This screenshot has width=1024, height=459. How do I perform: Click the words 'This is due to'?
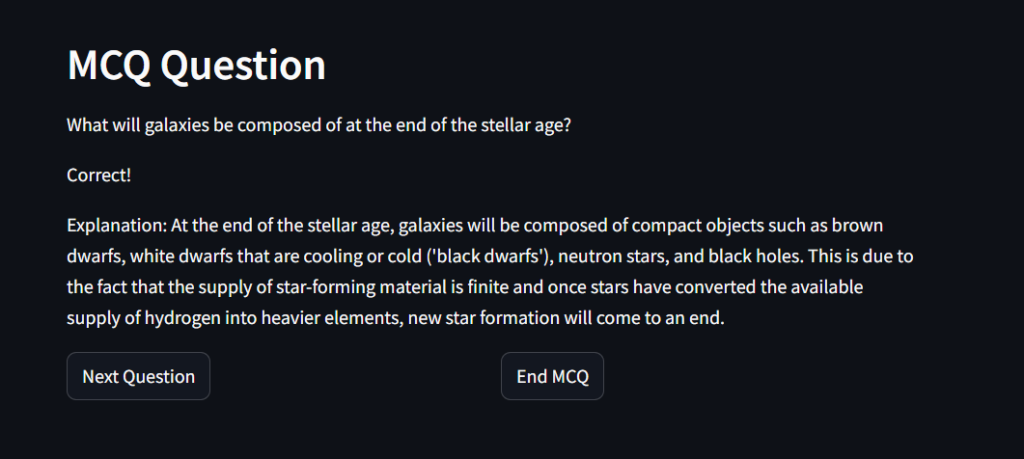[860, 257]
